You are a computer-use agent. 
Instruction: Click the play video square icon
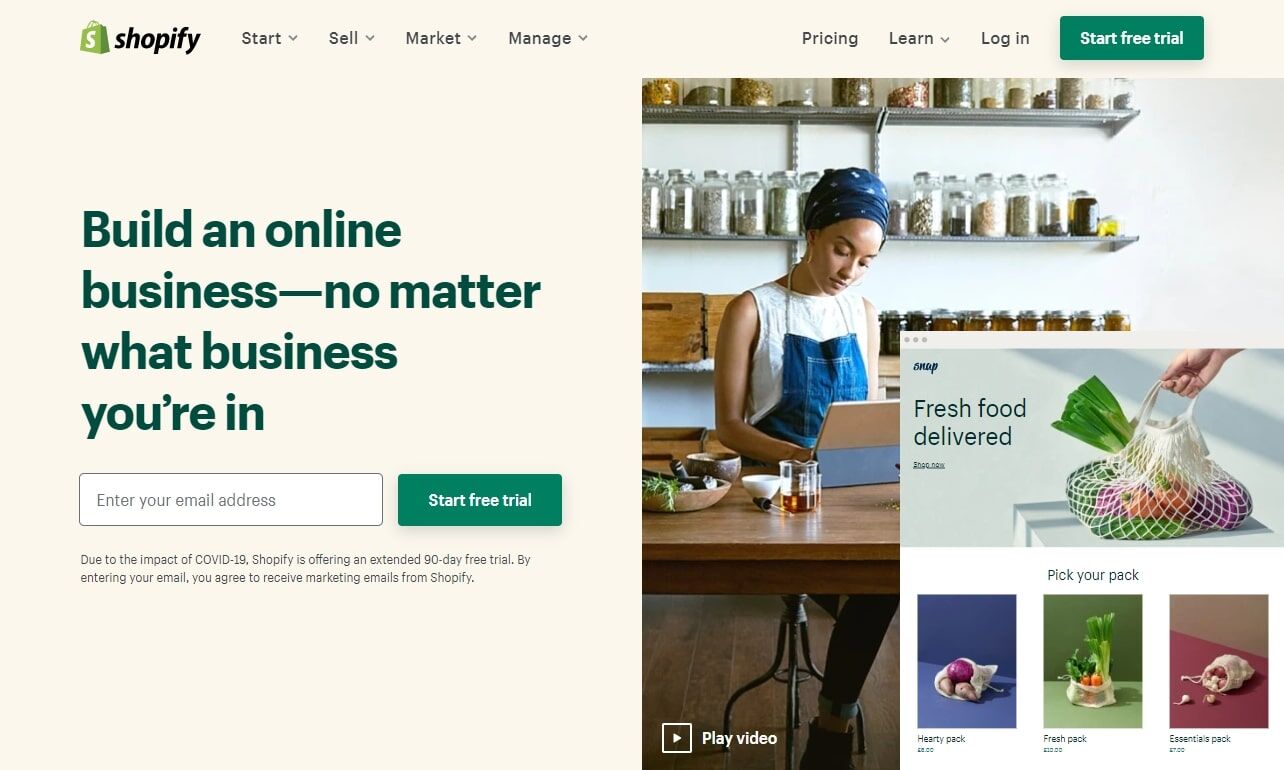point(677,738)
